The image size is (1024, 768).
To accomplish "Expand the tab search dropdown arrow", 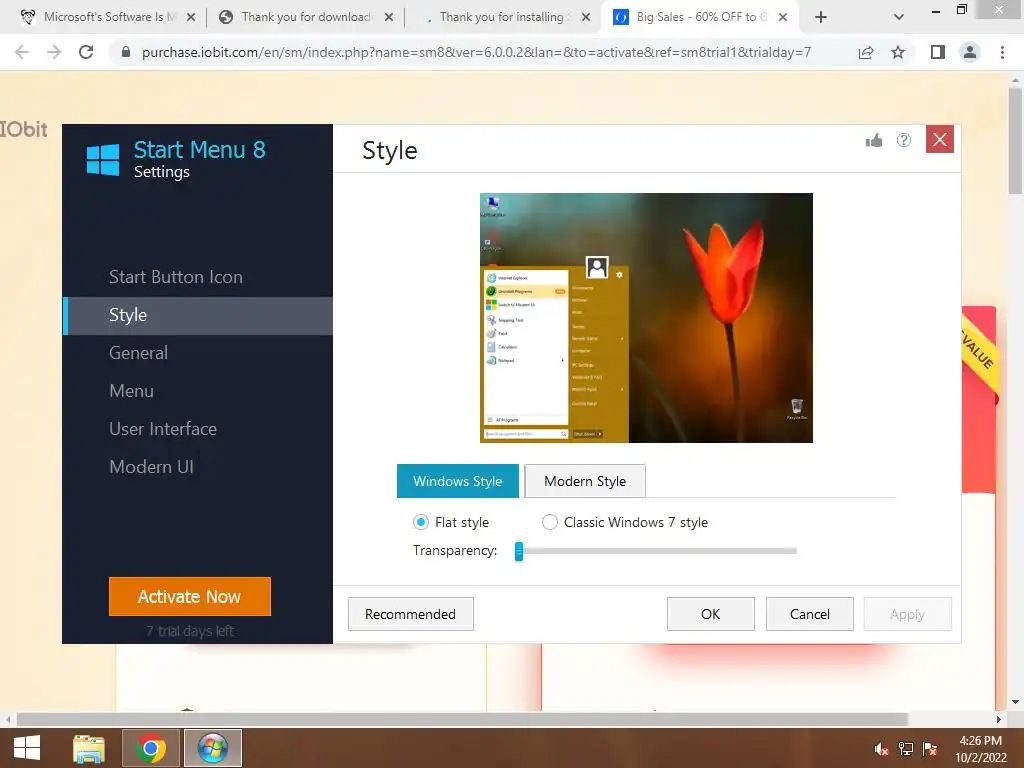I will [x=899, y=17].
